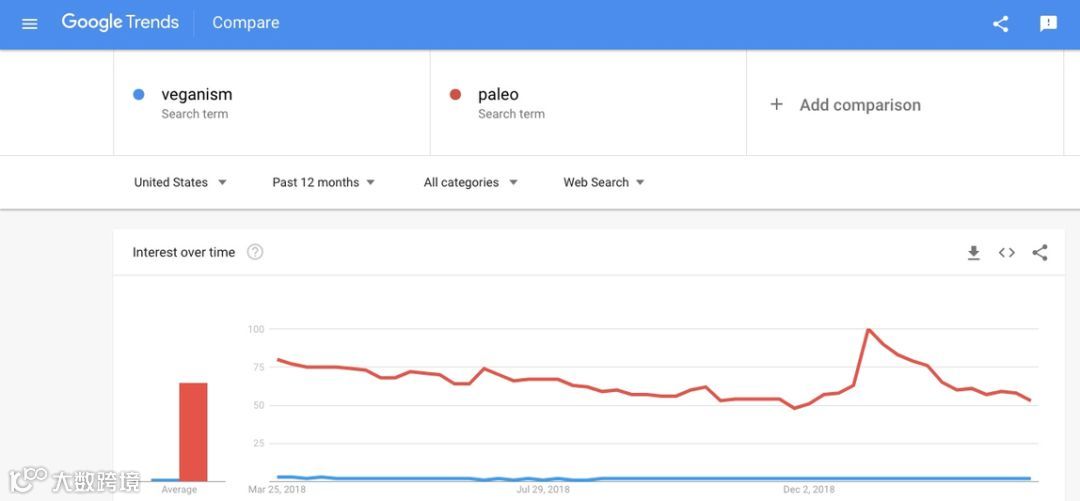
Task: Click the Compare page title
Action: 246,23
